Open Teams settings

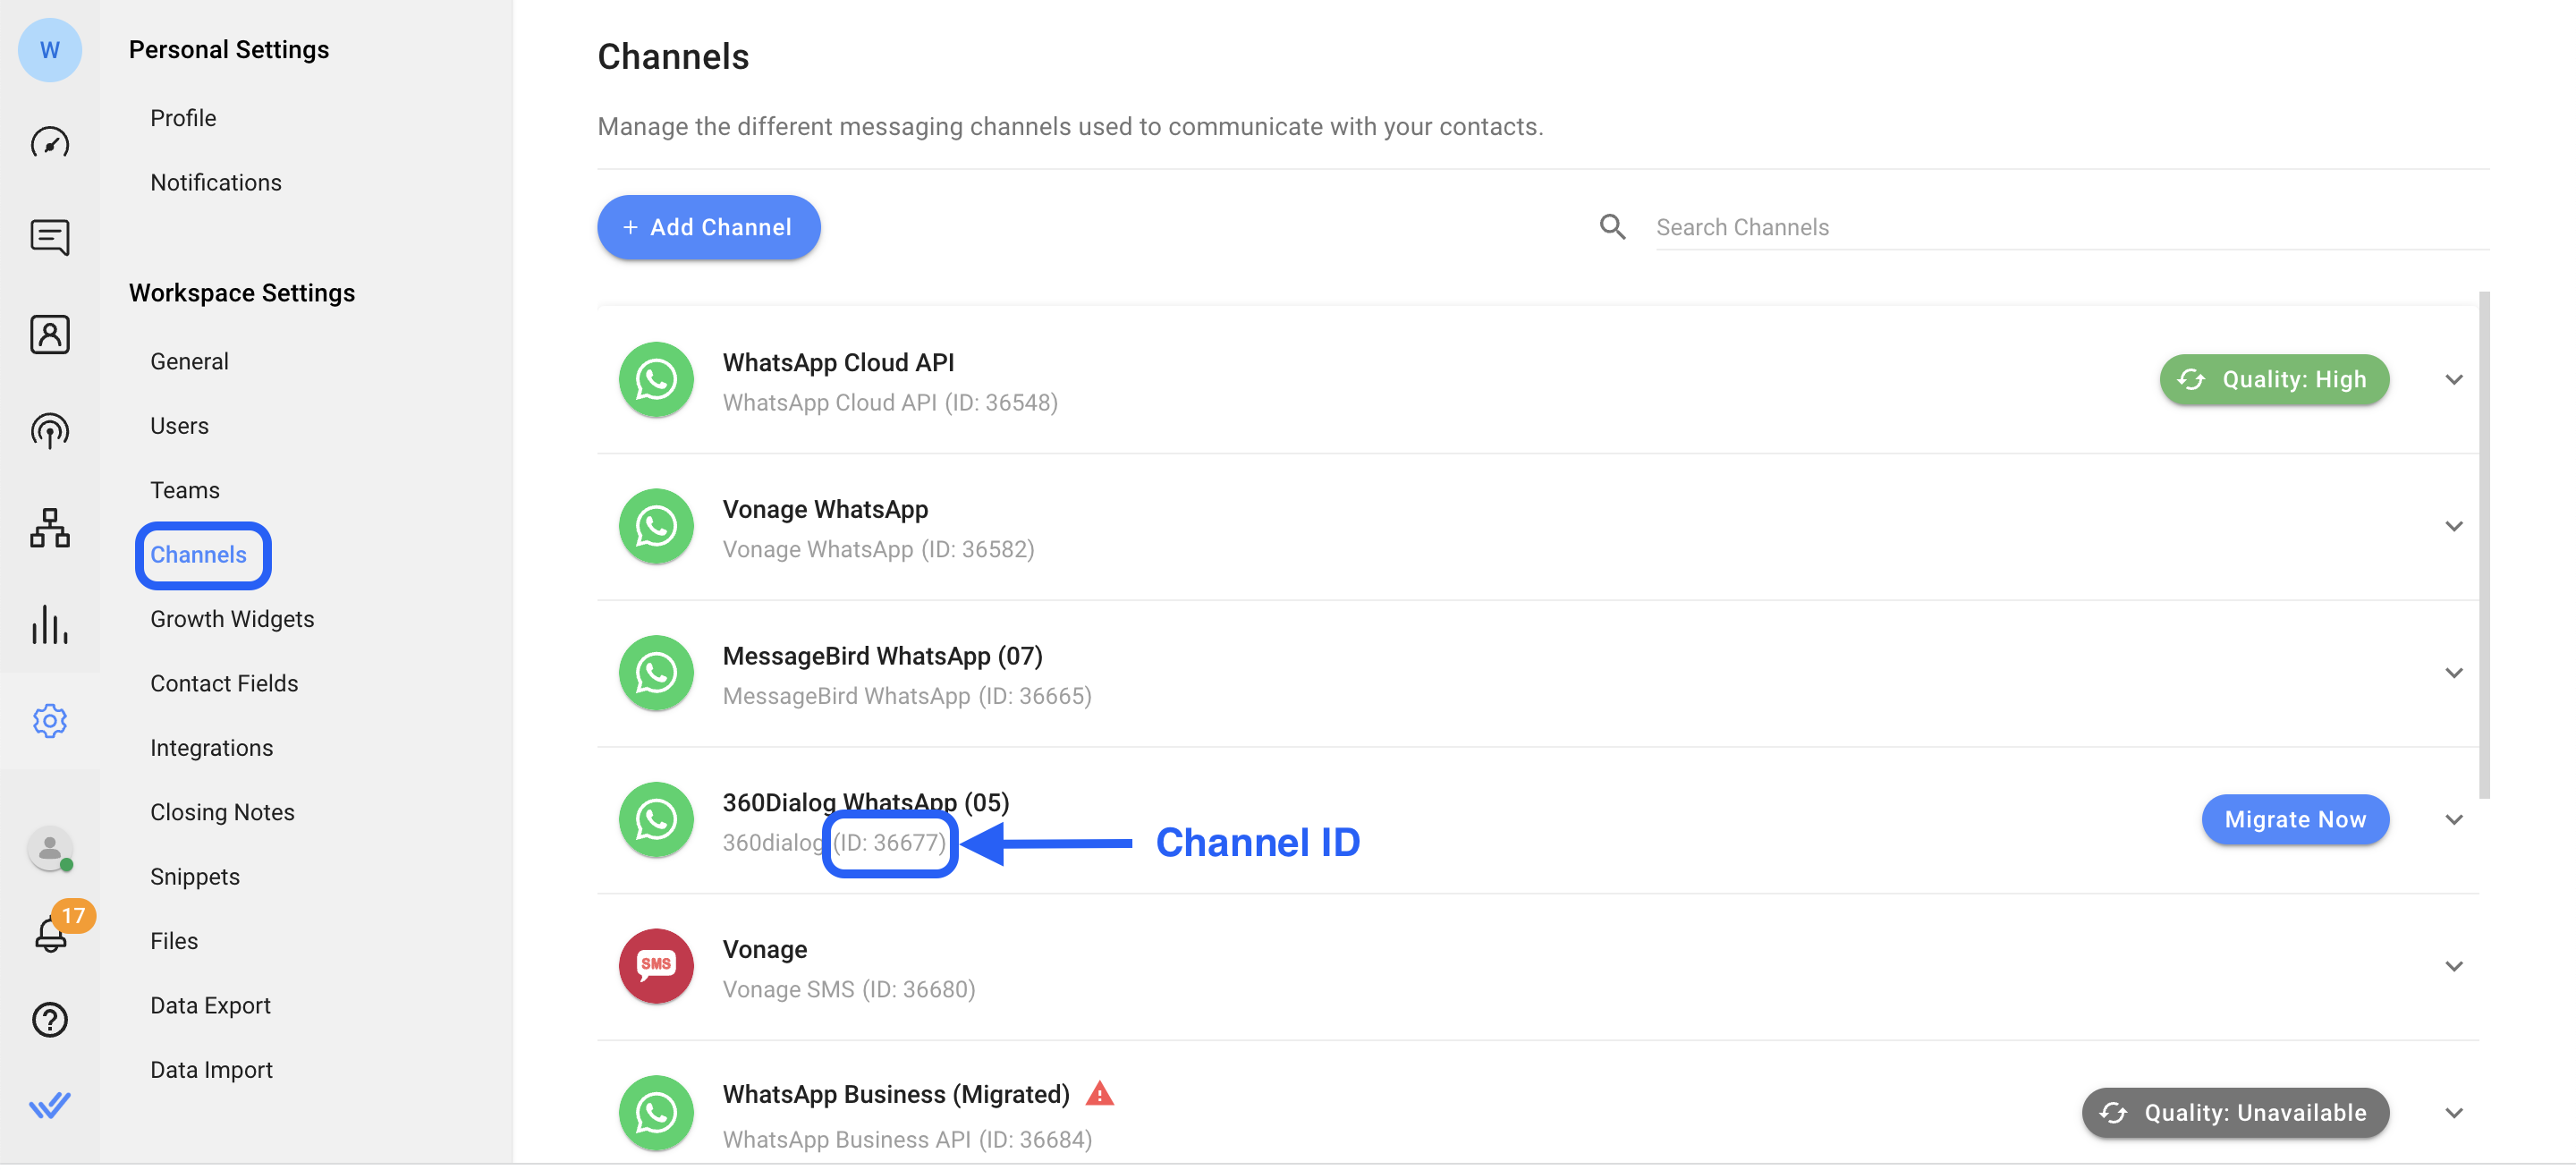(185, 491)
